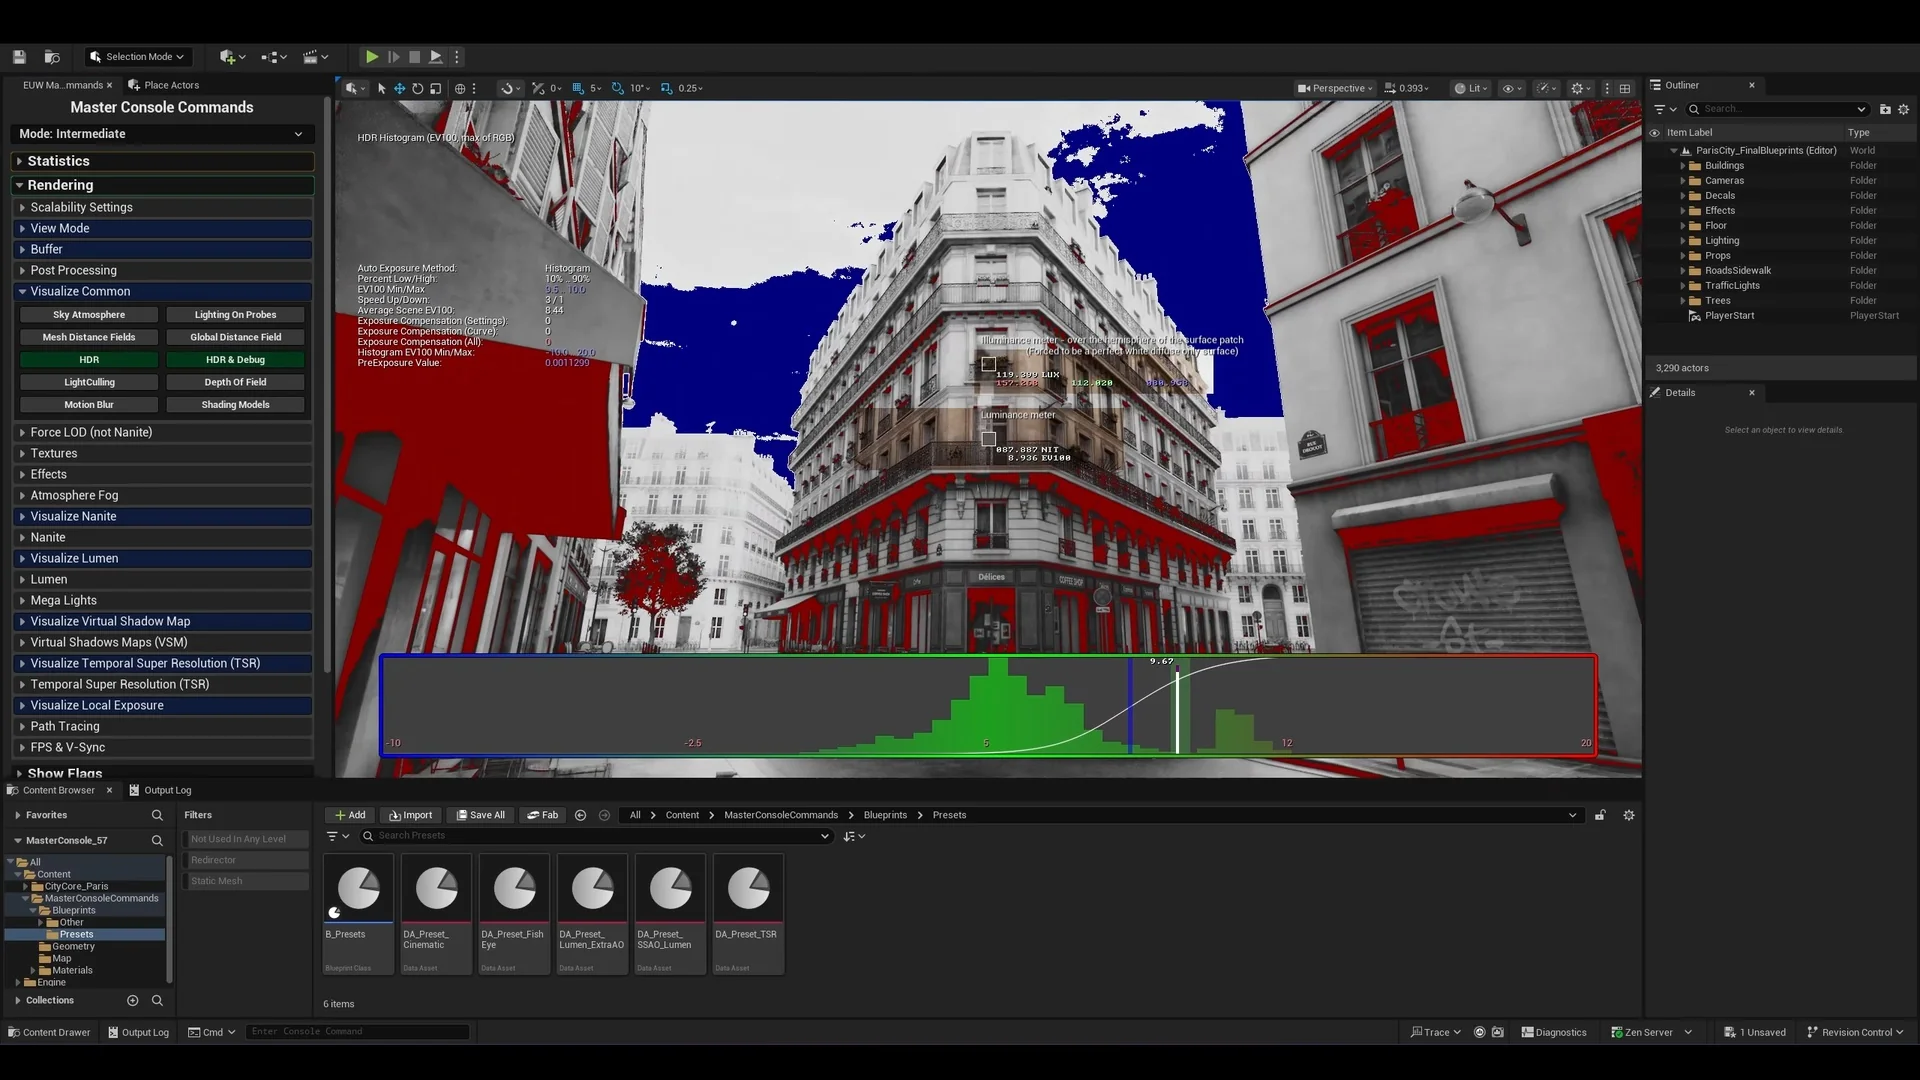Expand the Statistics section

(x=58, y=161)
